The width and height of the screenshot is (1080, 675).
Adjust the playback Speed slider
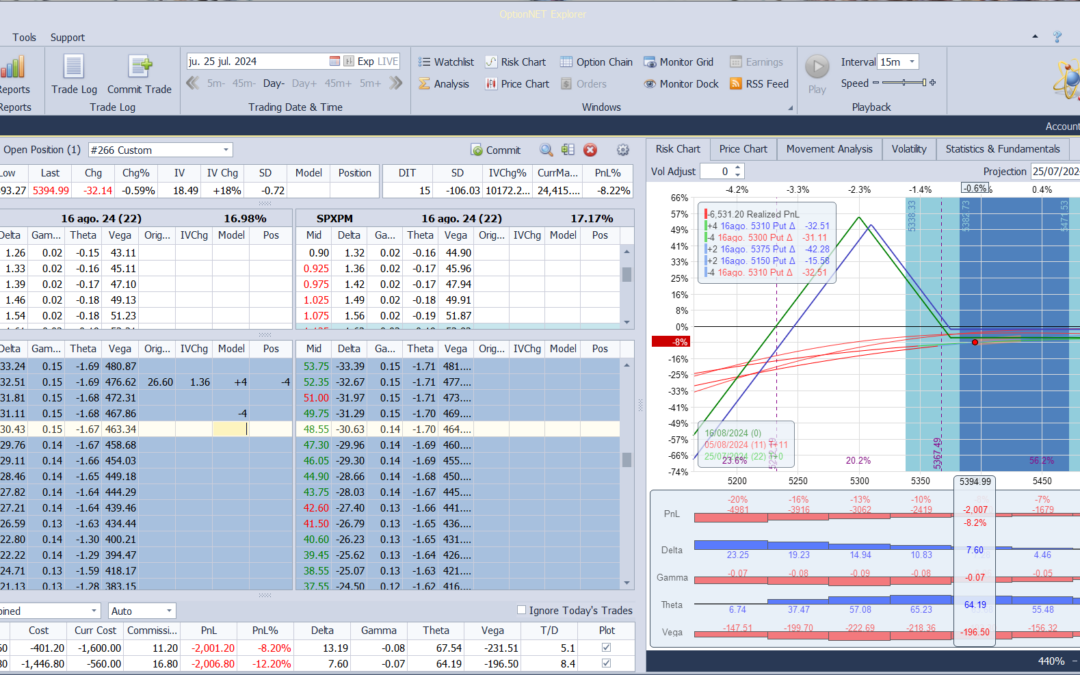click(904, 83)
